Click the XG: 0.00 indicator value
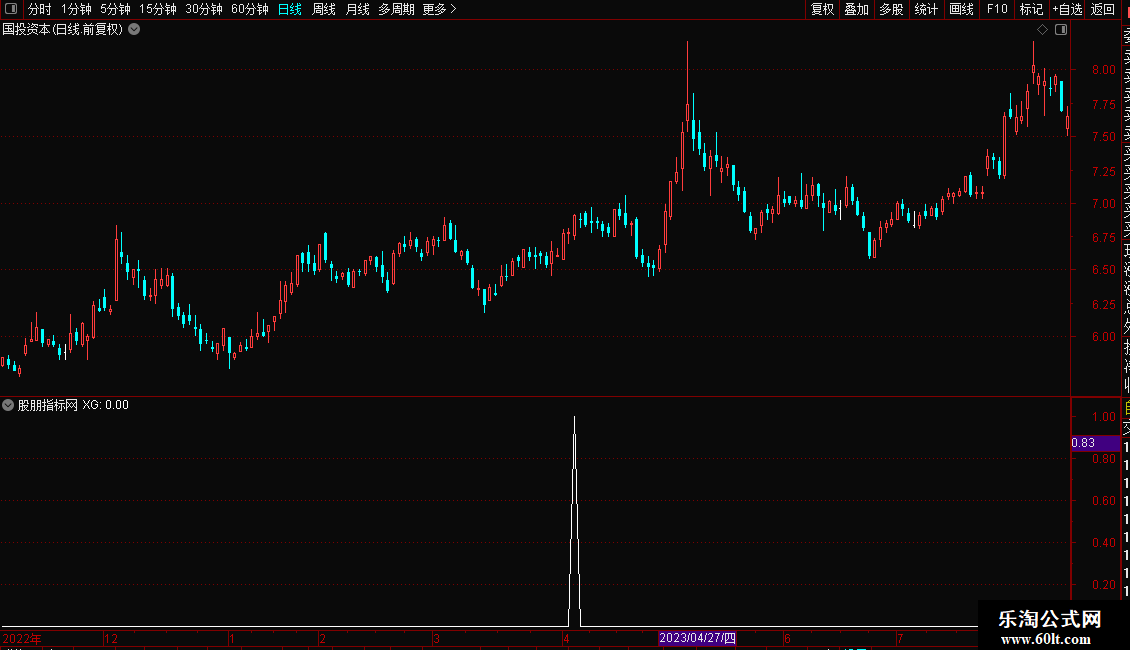 (x=105, y=405)
